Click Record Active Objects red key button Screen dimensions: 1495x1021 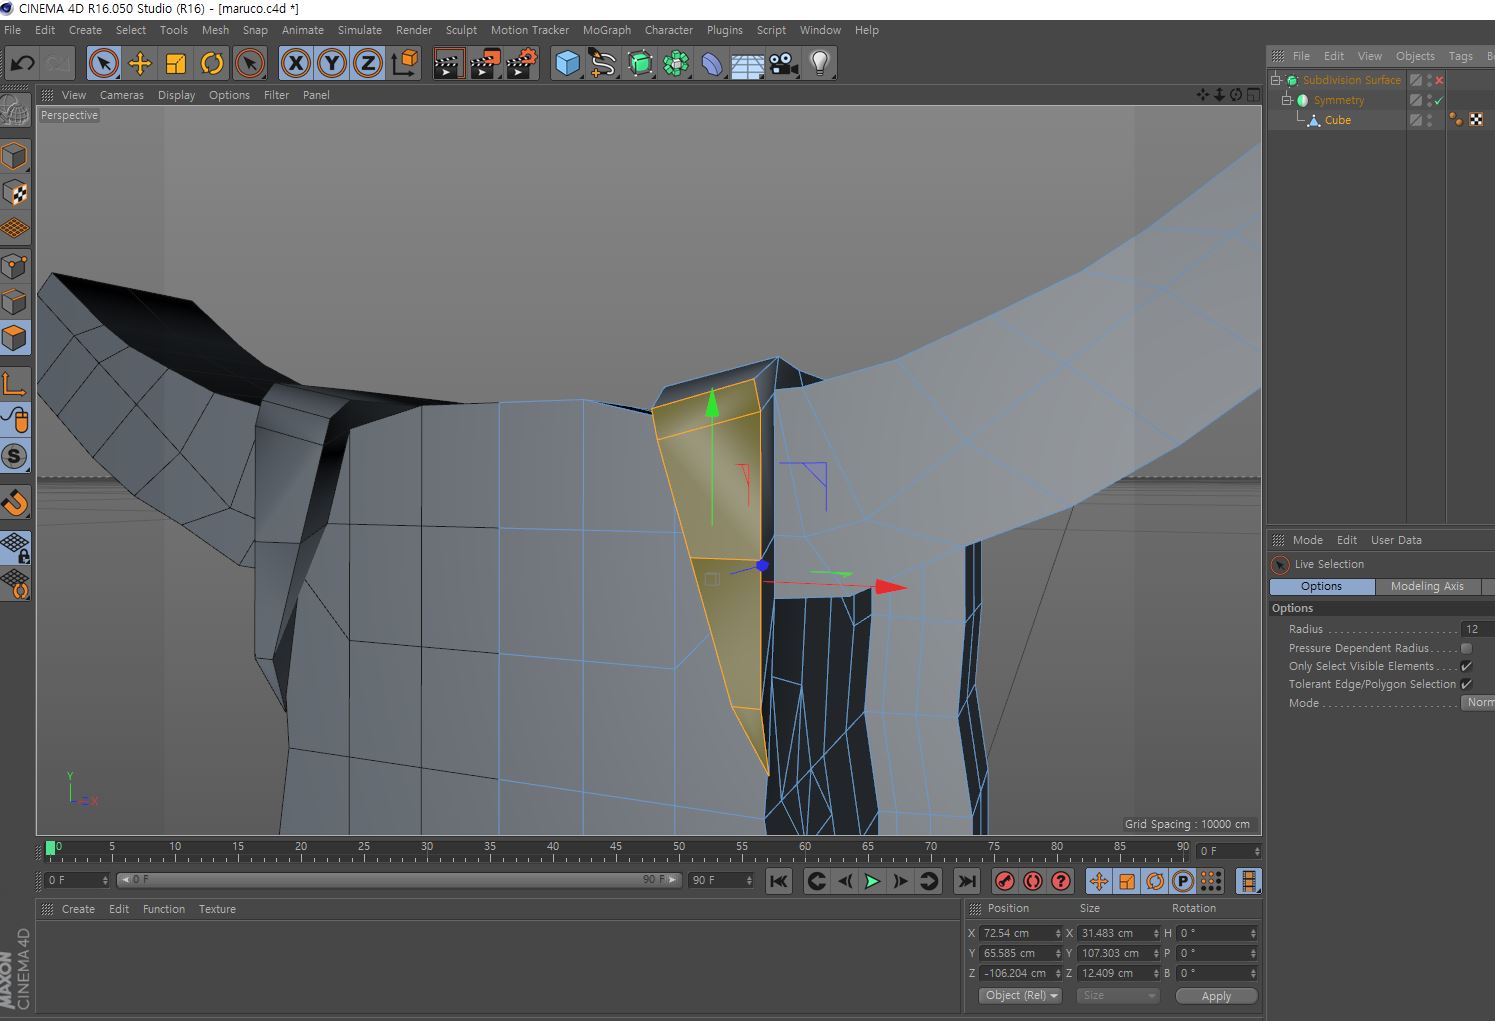(1004, 881)
